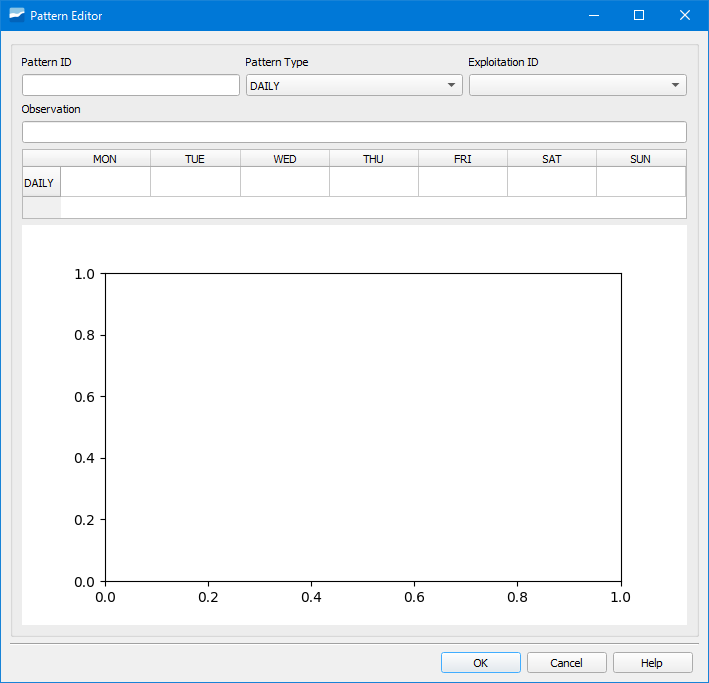Viewport: 709px width, 683px height.
Task: Click the DAILY cell under MON
Action: tap(105, 182)
